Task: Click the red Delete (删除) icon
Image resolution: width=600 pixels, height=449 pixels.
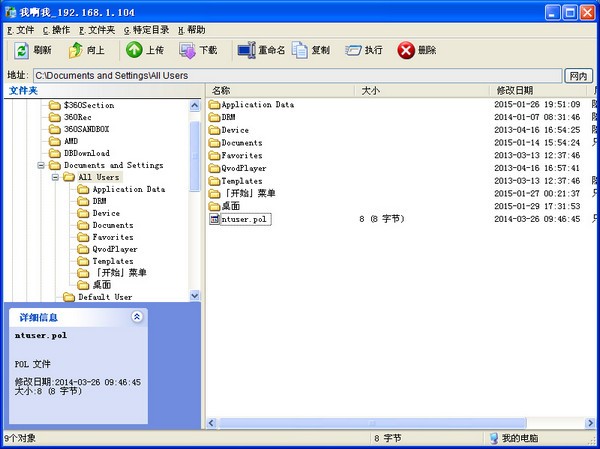Action: point(406,50)
